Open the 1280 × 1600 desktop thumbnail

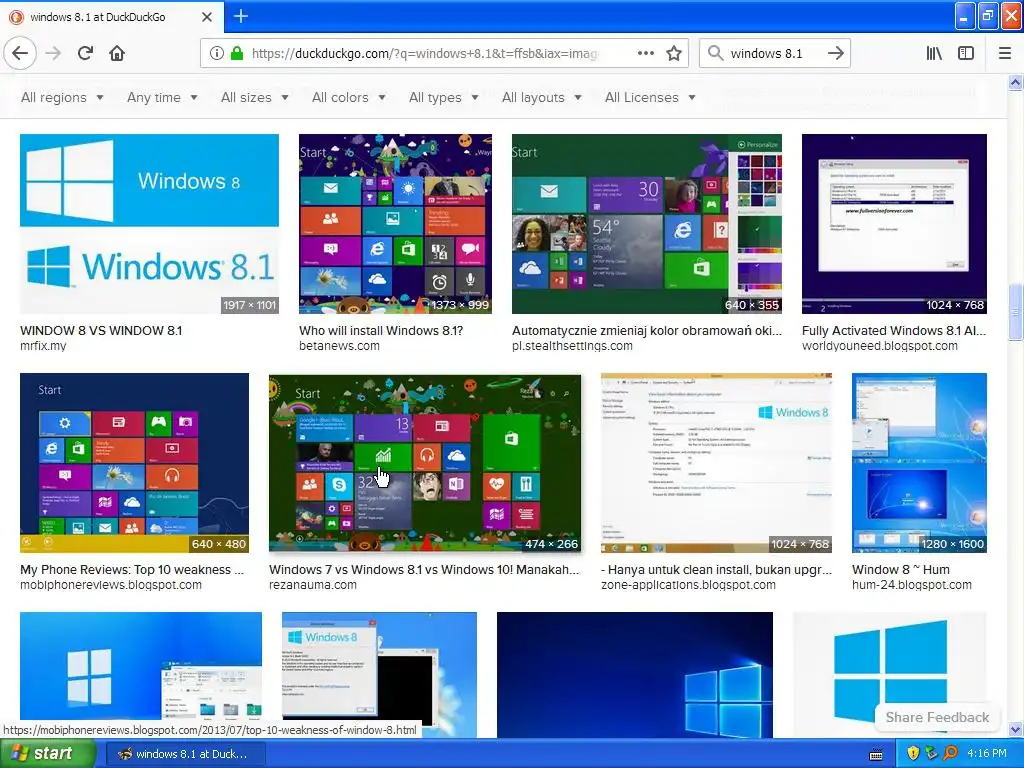coord(920,463)
